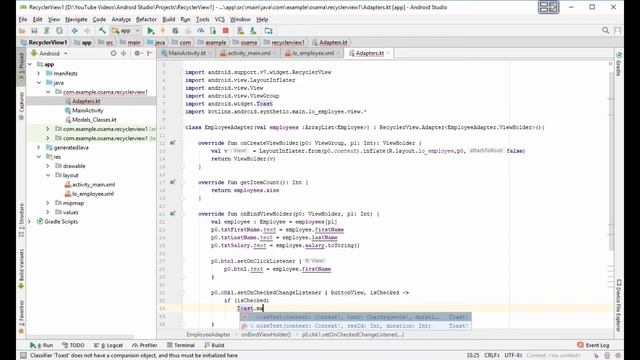Toggle the Gradle side tool window
Viewport: 640px width, 360px height.
(619, 64)
